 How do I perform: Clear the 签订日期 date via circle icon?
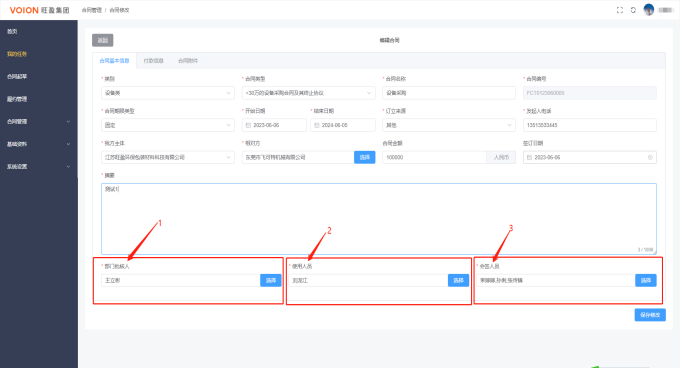coord(650,157)
